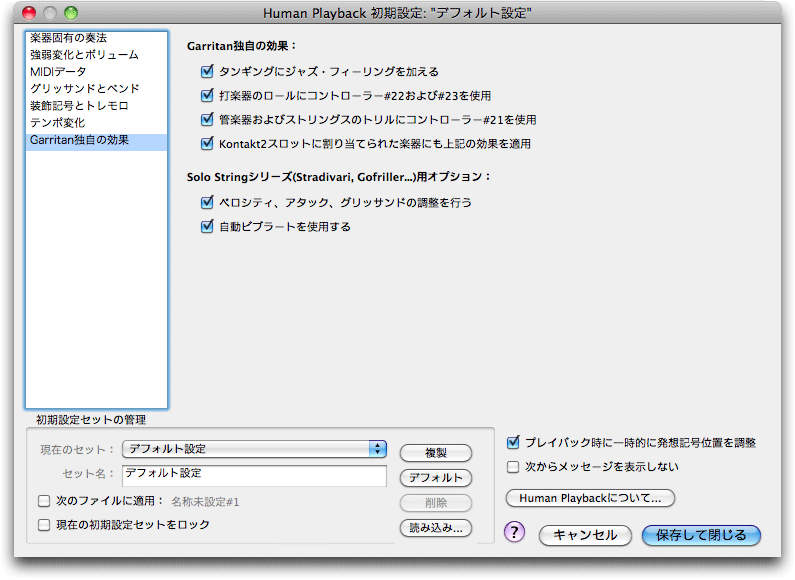
Task: Open Human Playbackについて... button
Action: tap(590, 498)
